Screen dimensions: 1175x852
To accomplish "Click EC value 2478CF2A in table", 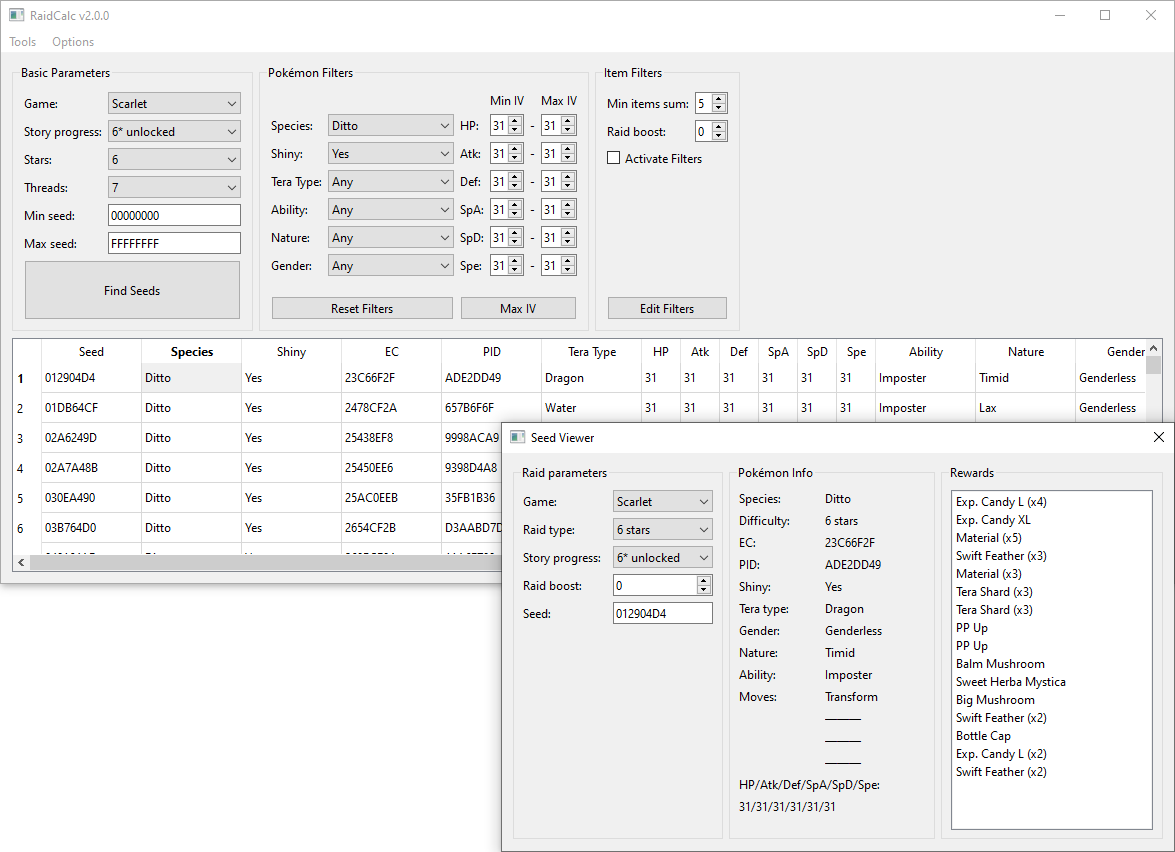I will click(x=392, y=408).
